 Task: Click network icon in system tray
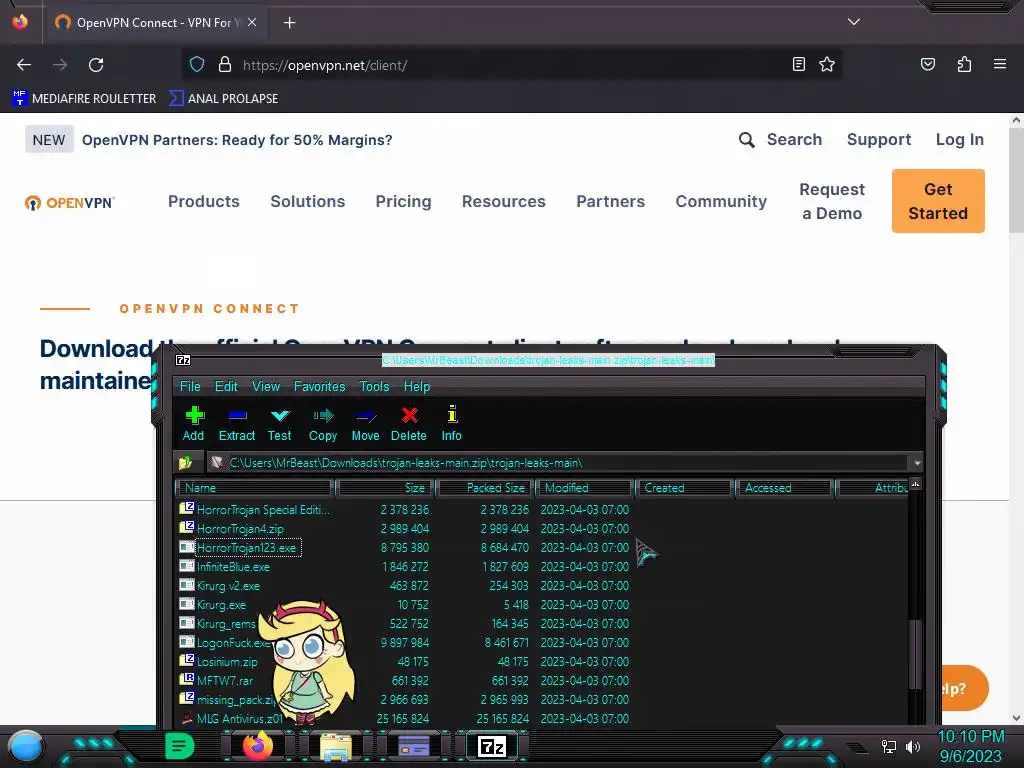[889, 746]
